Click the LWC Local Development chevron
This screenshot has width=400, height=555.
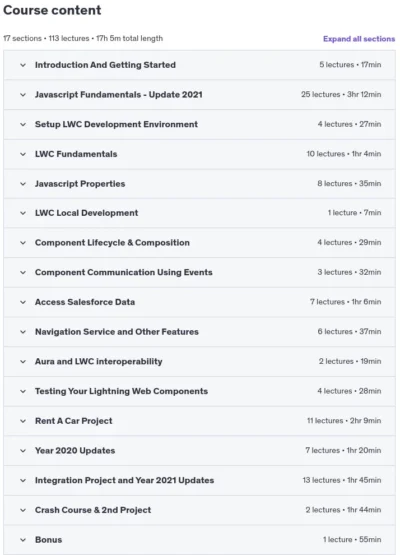point(23,213)
